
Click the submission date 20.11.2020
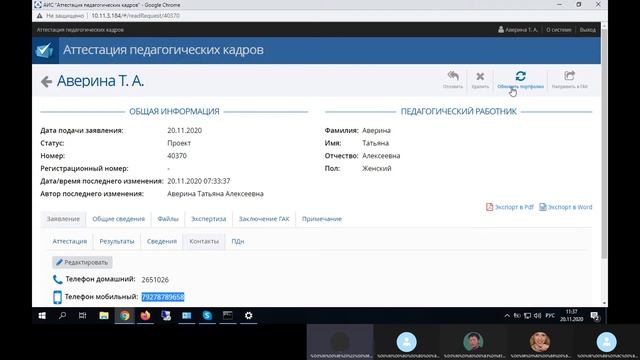pos(184,131)
